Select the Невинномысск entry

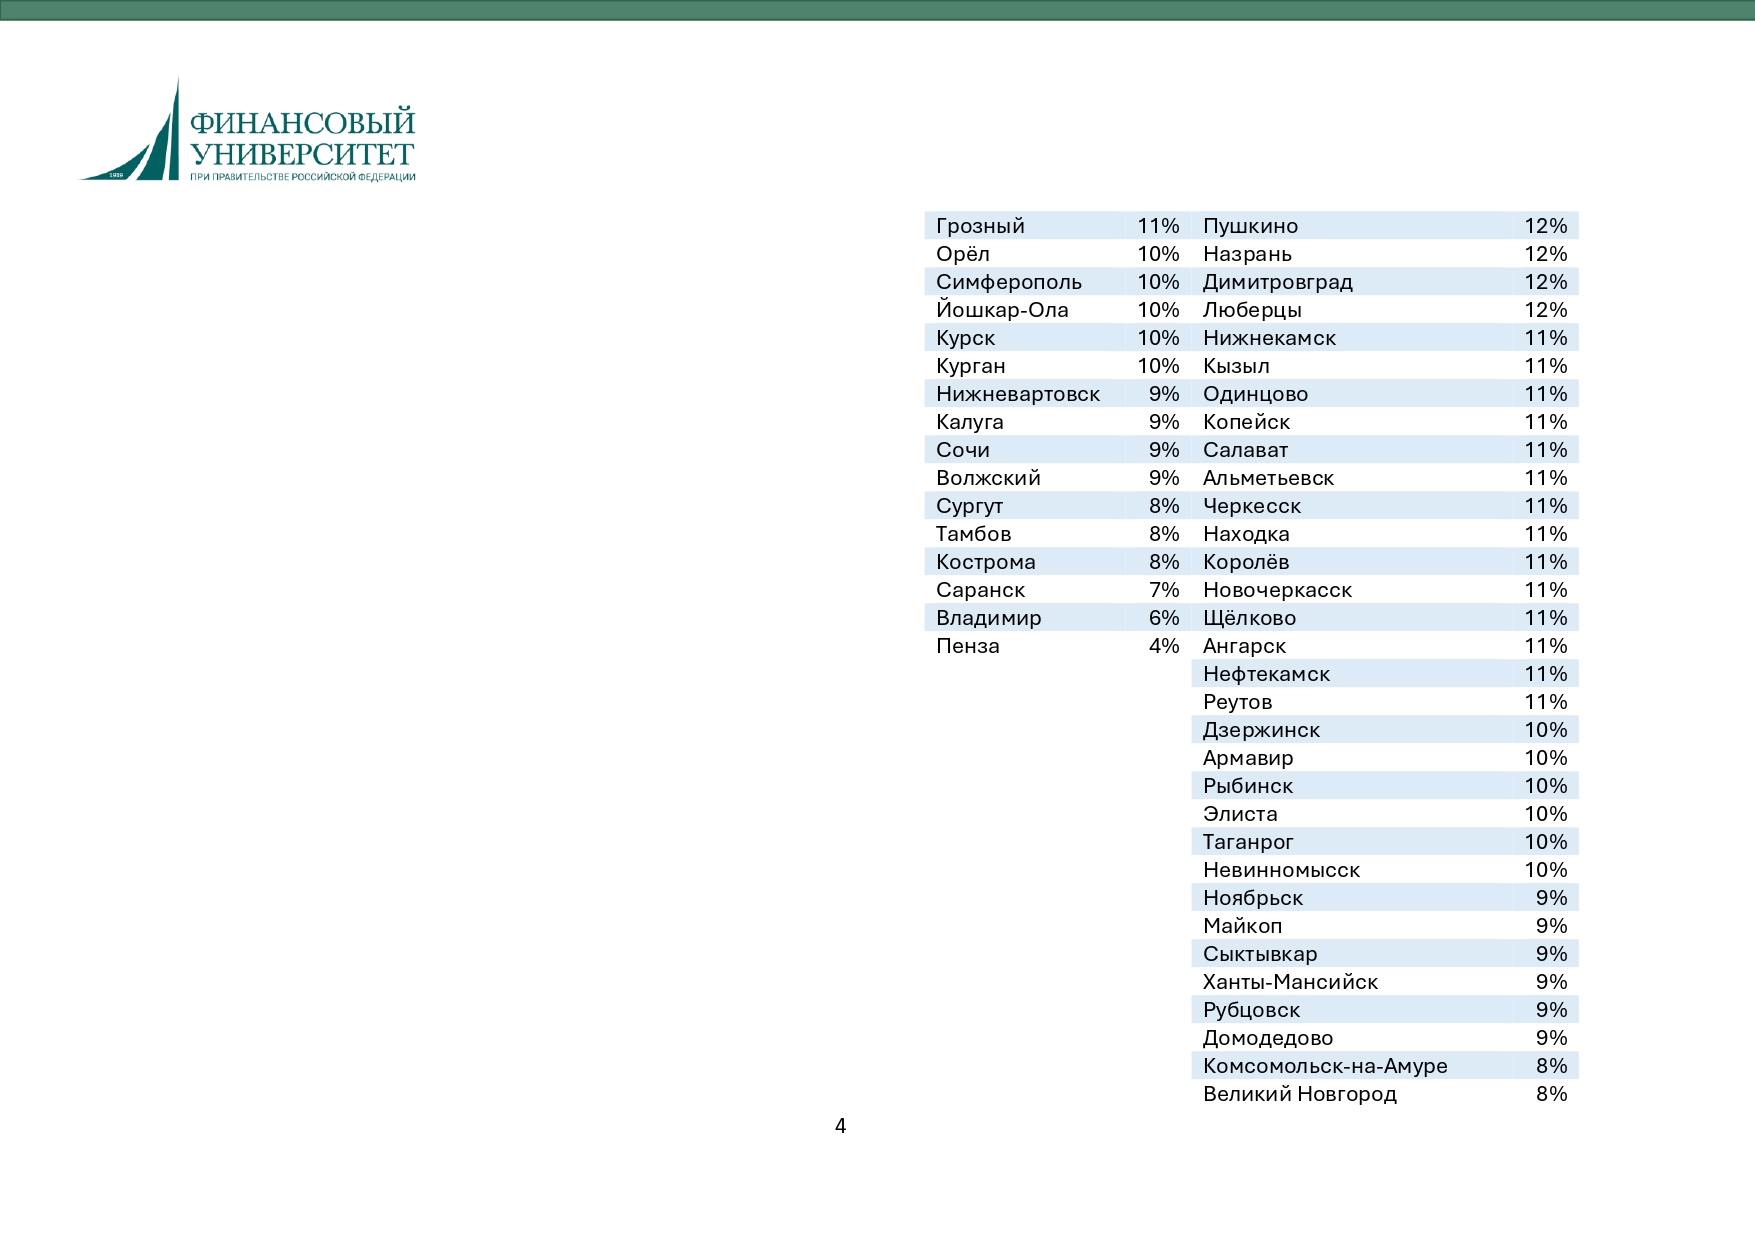1281,870
